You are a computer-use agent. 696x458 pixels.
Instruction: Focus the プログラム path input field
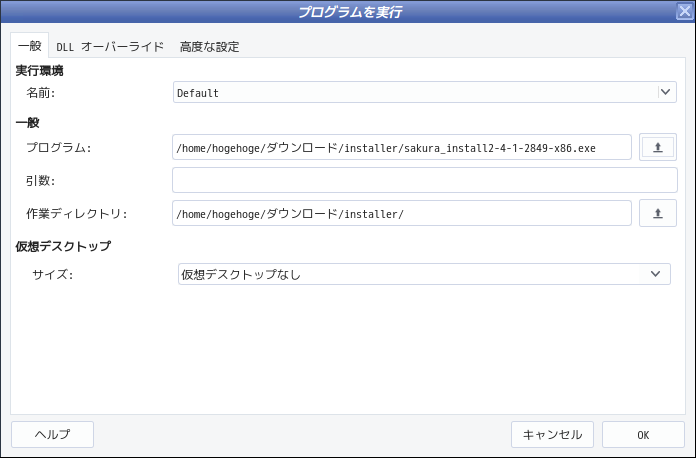pos(402,147)
